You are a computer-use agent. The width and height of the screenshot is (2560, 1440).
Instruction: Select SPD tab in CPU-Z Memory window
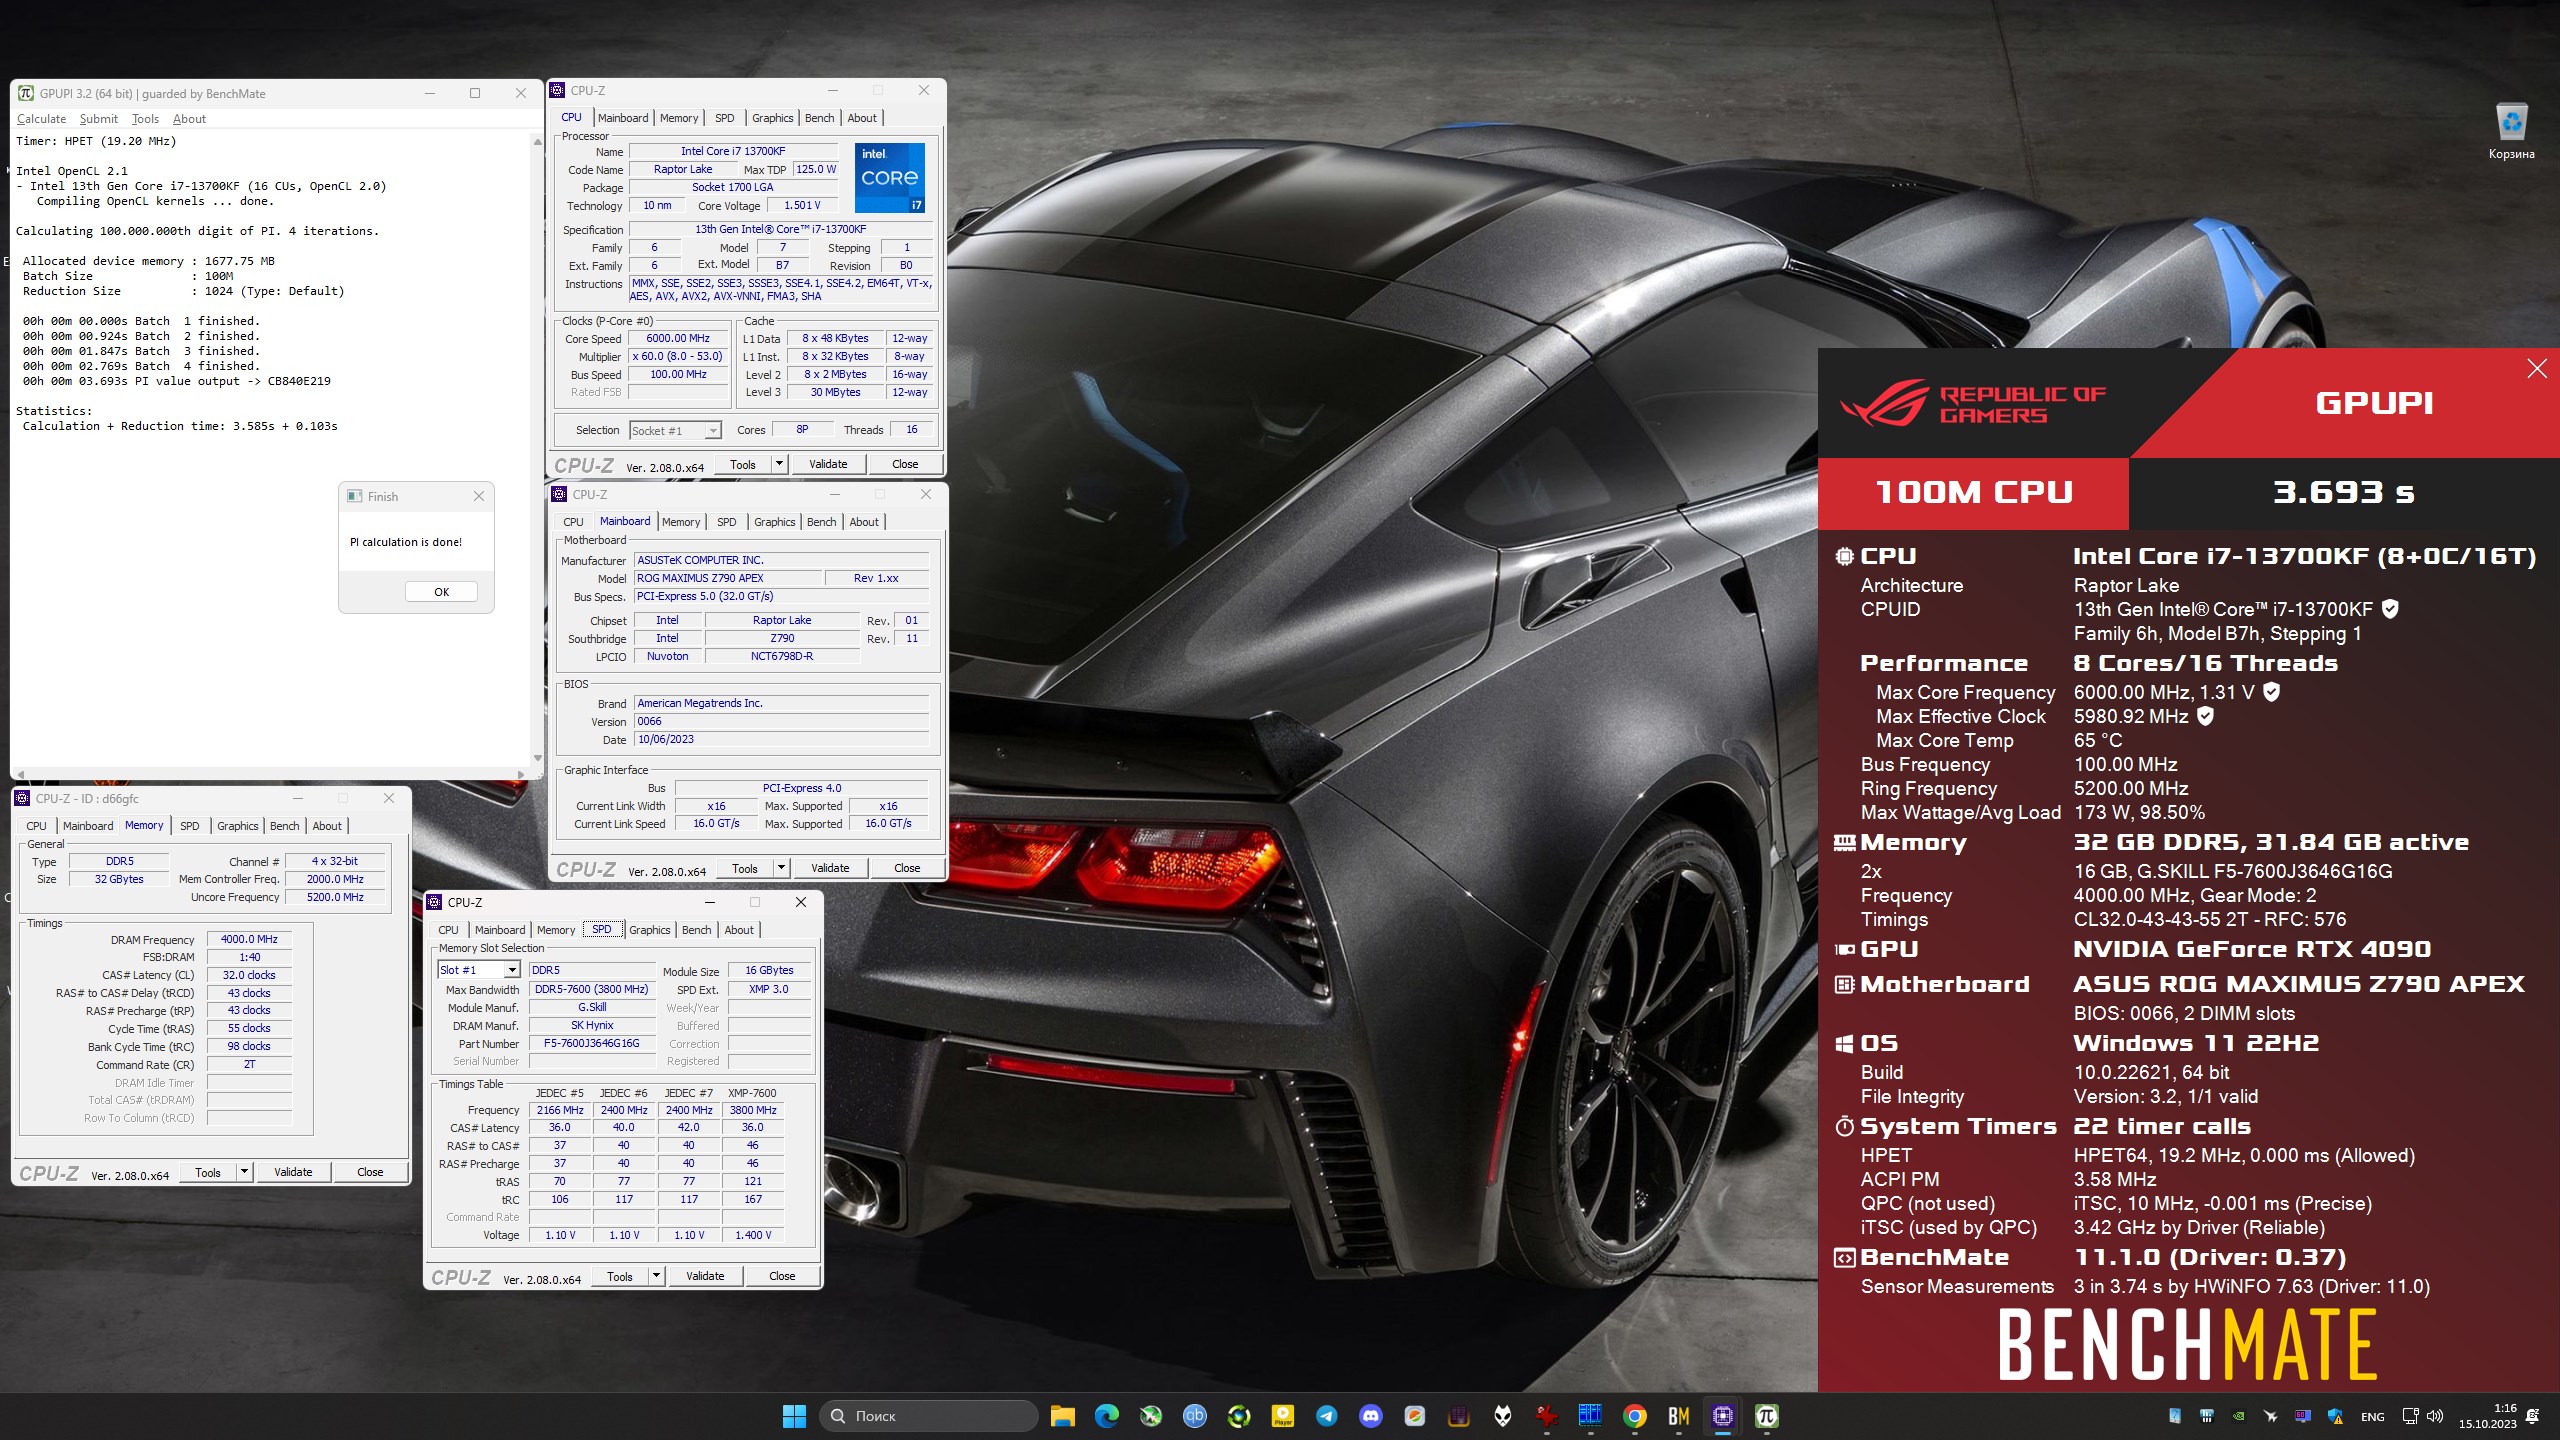coord(189,826)
